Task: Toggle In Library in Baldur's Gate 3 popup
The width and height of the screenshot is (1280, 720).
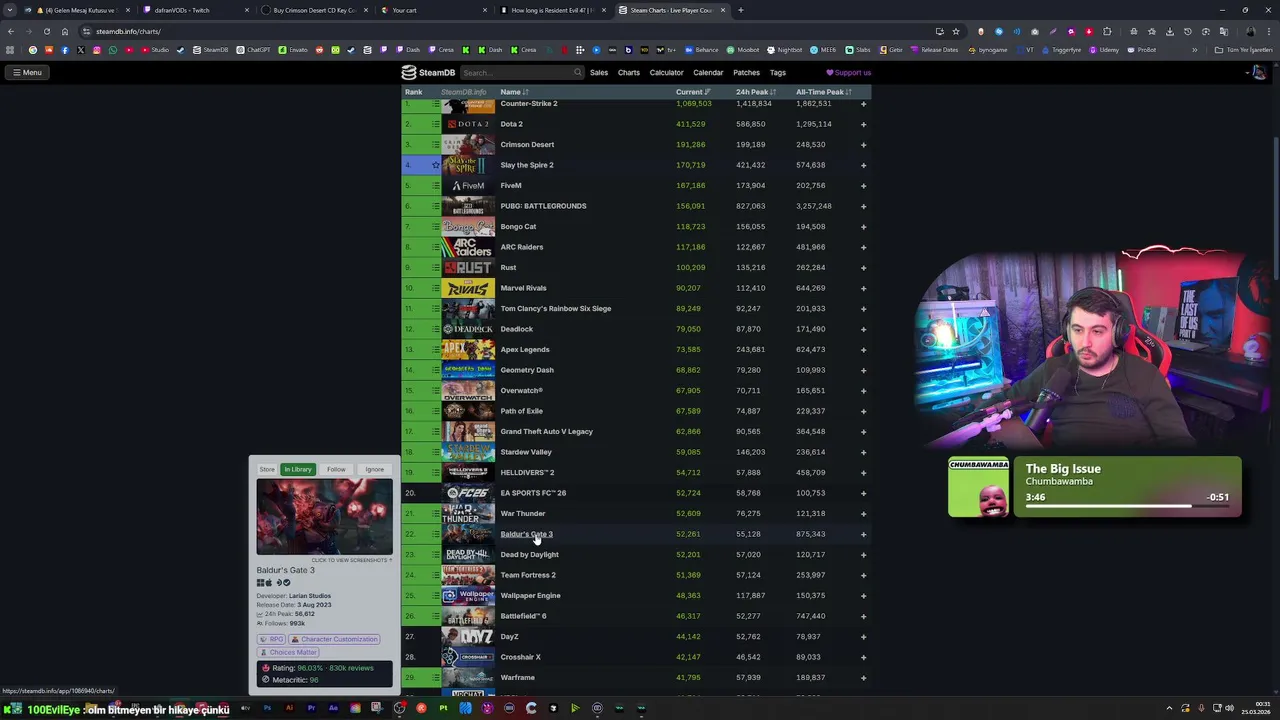Action: pos(298,469)
